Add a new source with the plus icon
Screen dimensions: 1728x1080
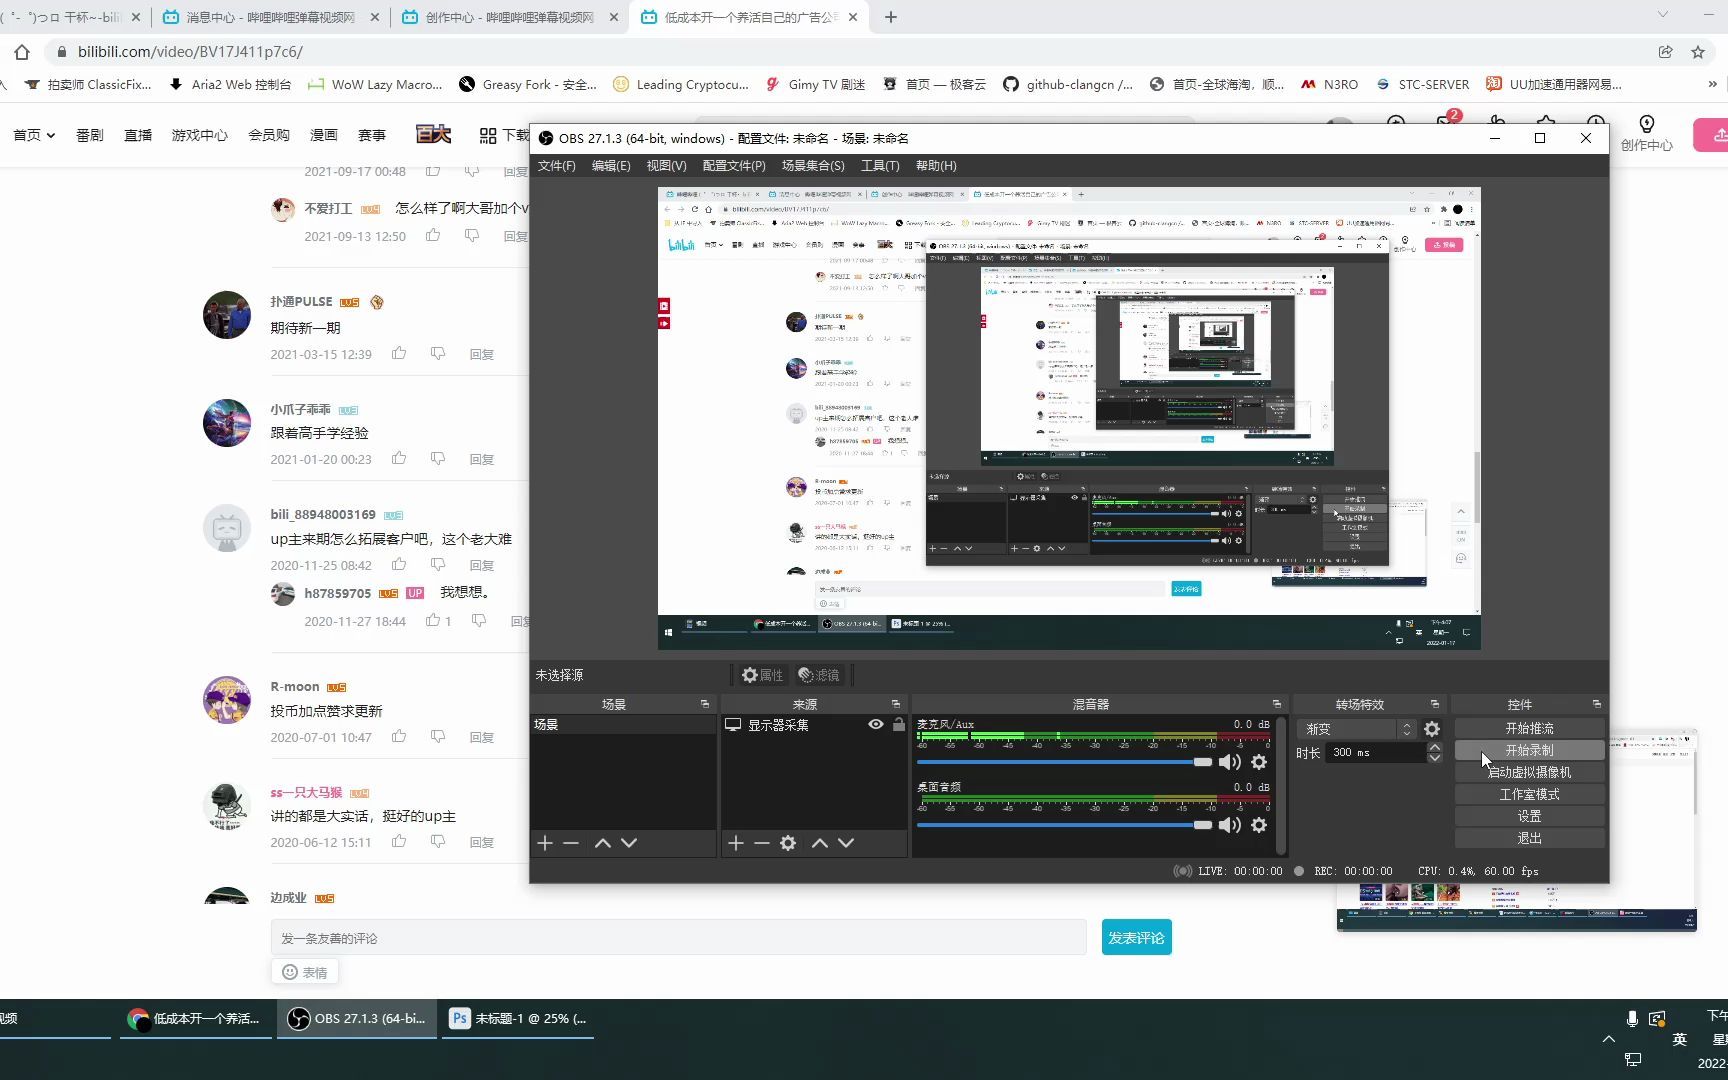coord(736,843)
